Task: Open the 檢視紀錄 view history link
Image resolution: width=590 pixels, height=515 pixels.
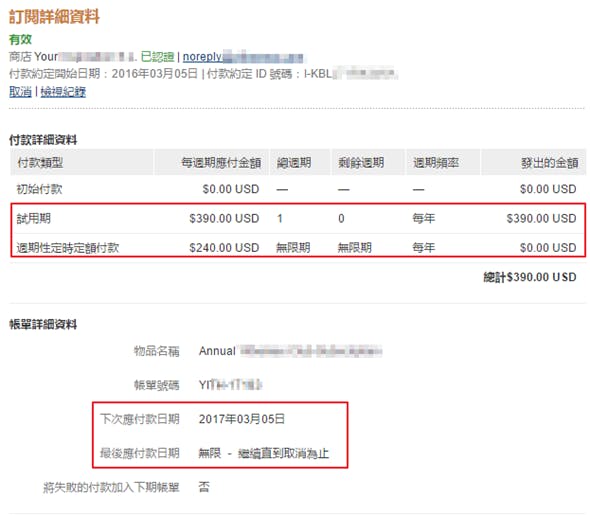Action: click(63, 91)
